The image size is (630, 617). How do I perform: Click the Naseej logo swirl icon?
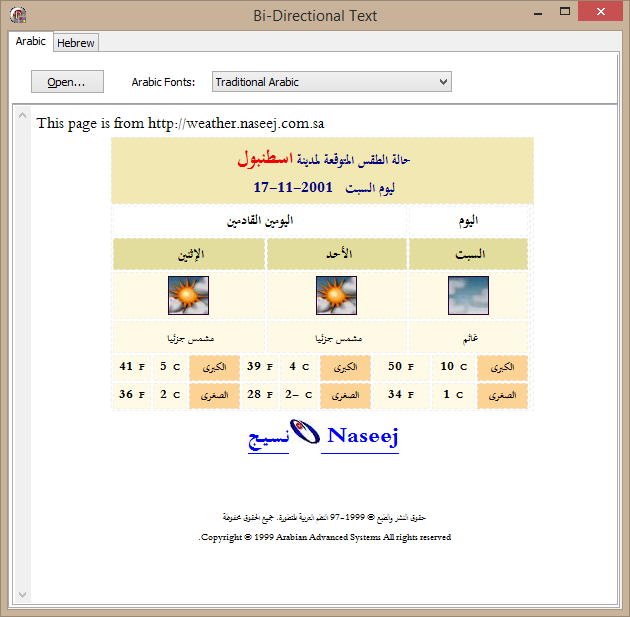tap(305, 436)
